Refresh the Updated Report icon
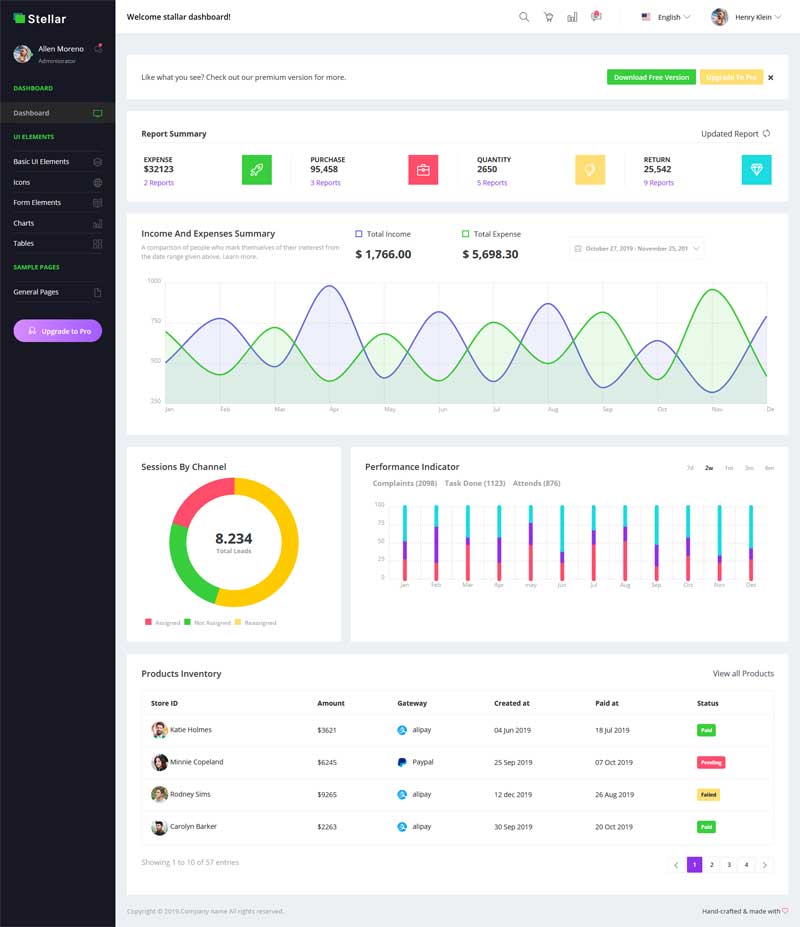 coord(766,134)
